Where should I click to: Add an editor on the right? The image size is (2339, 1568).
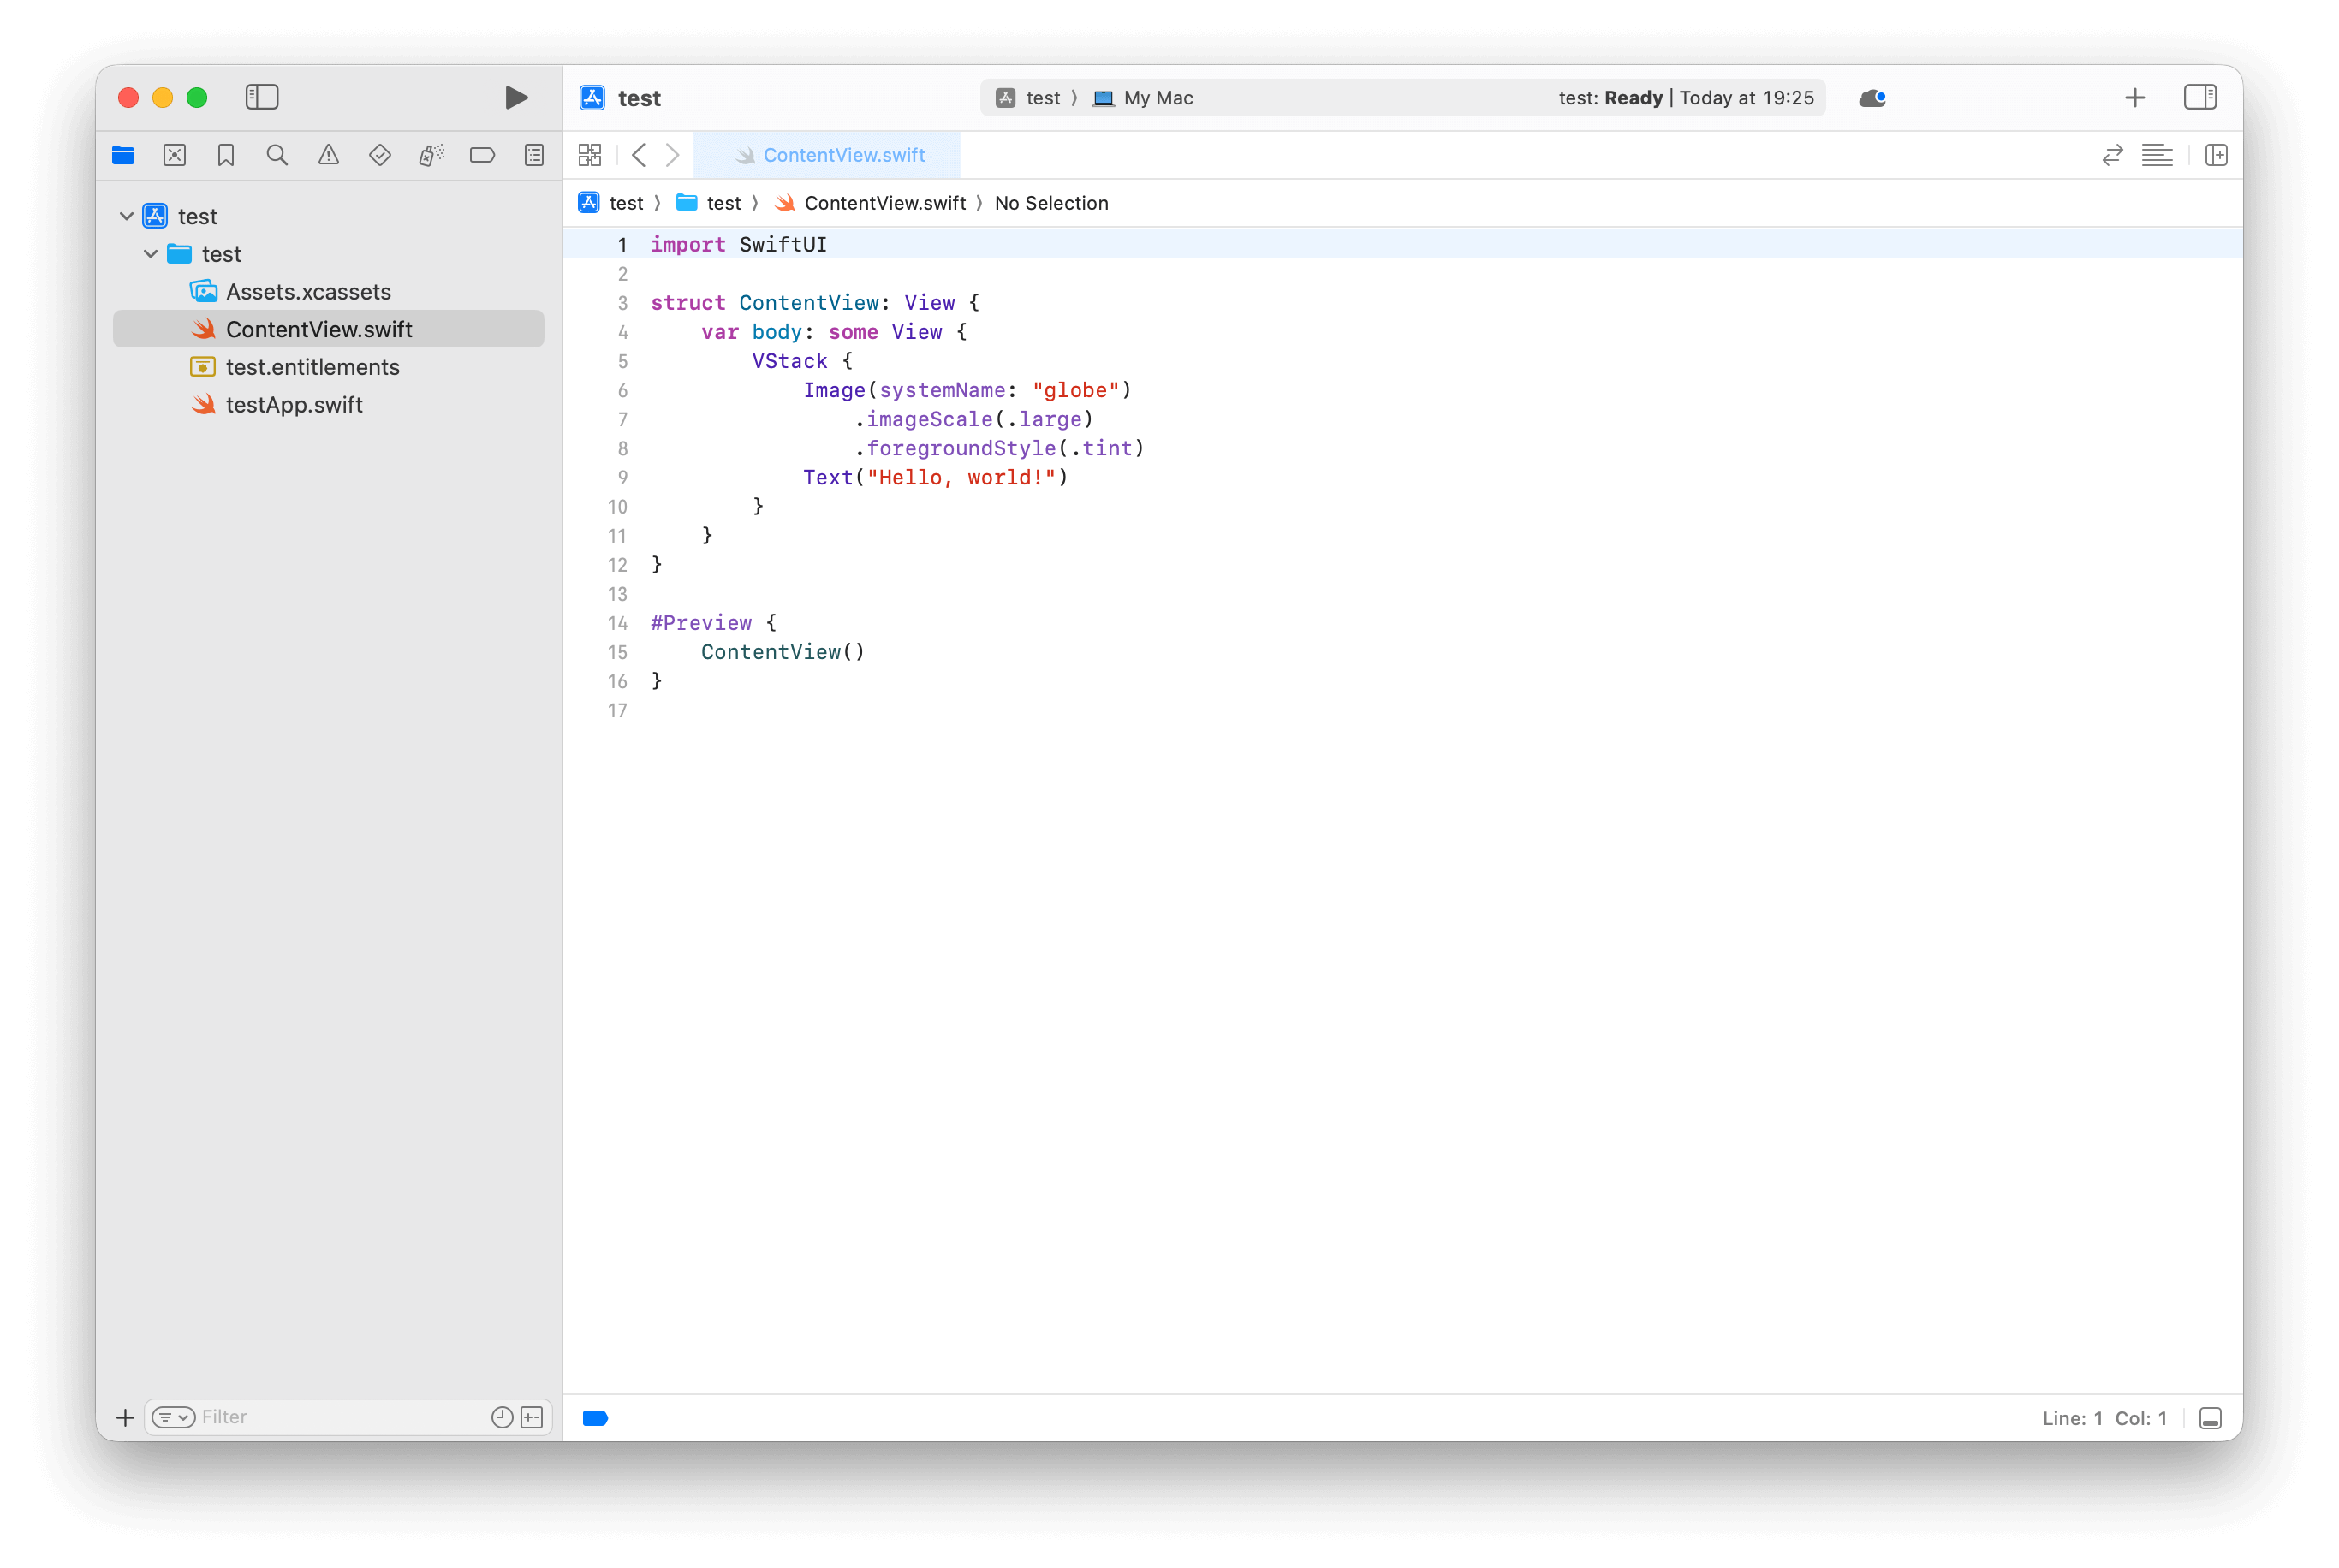coord(2216,155)
